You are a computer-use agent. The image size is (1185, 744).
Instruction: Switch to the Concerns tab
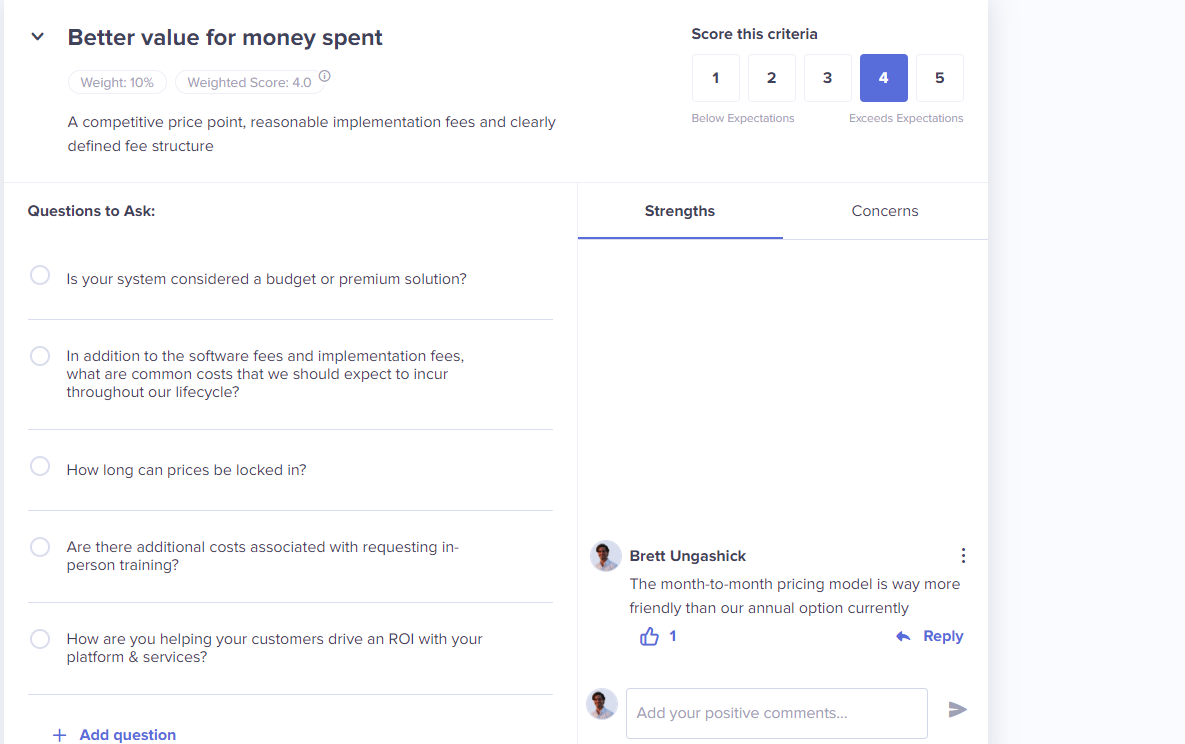[885, 211]
